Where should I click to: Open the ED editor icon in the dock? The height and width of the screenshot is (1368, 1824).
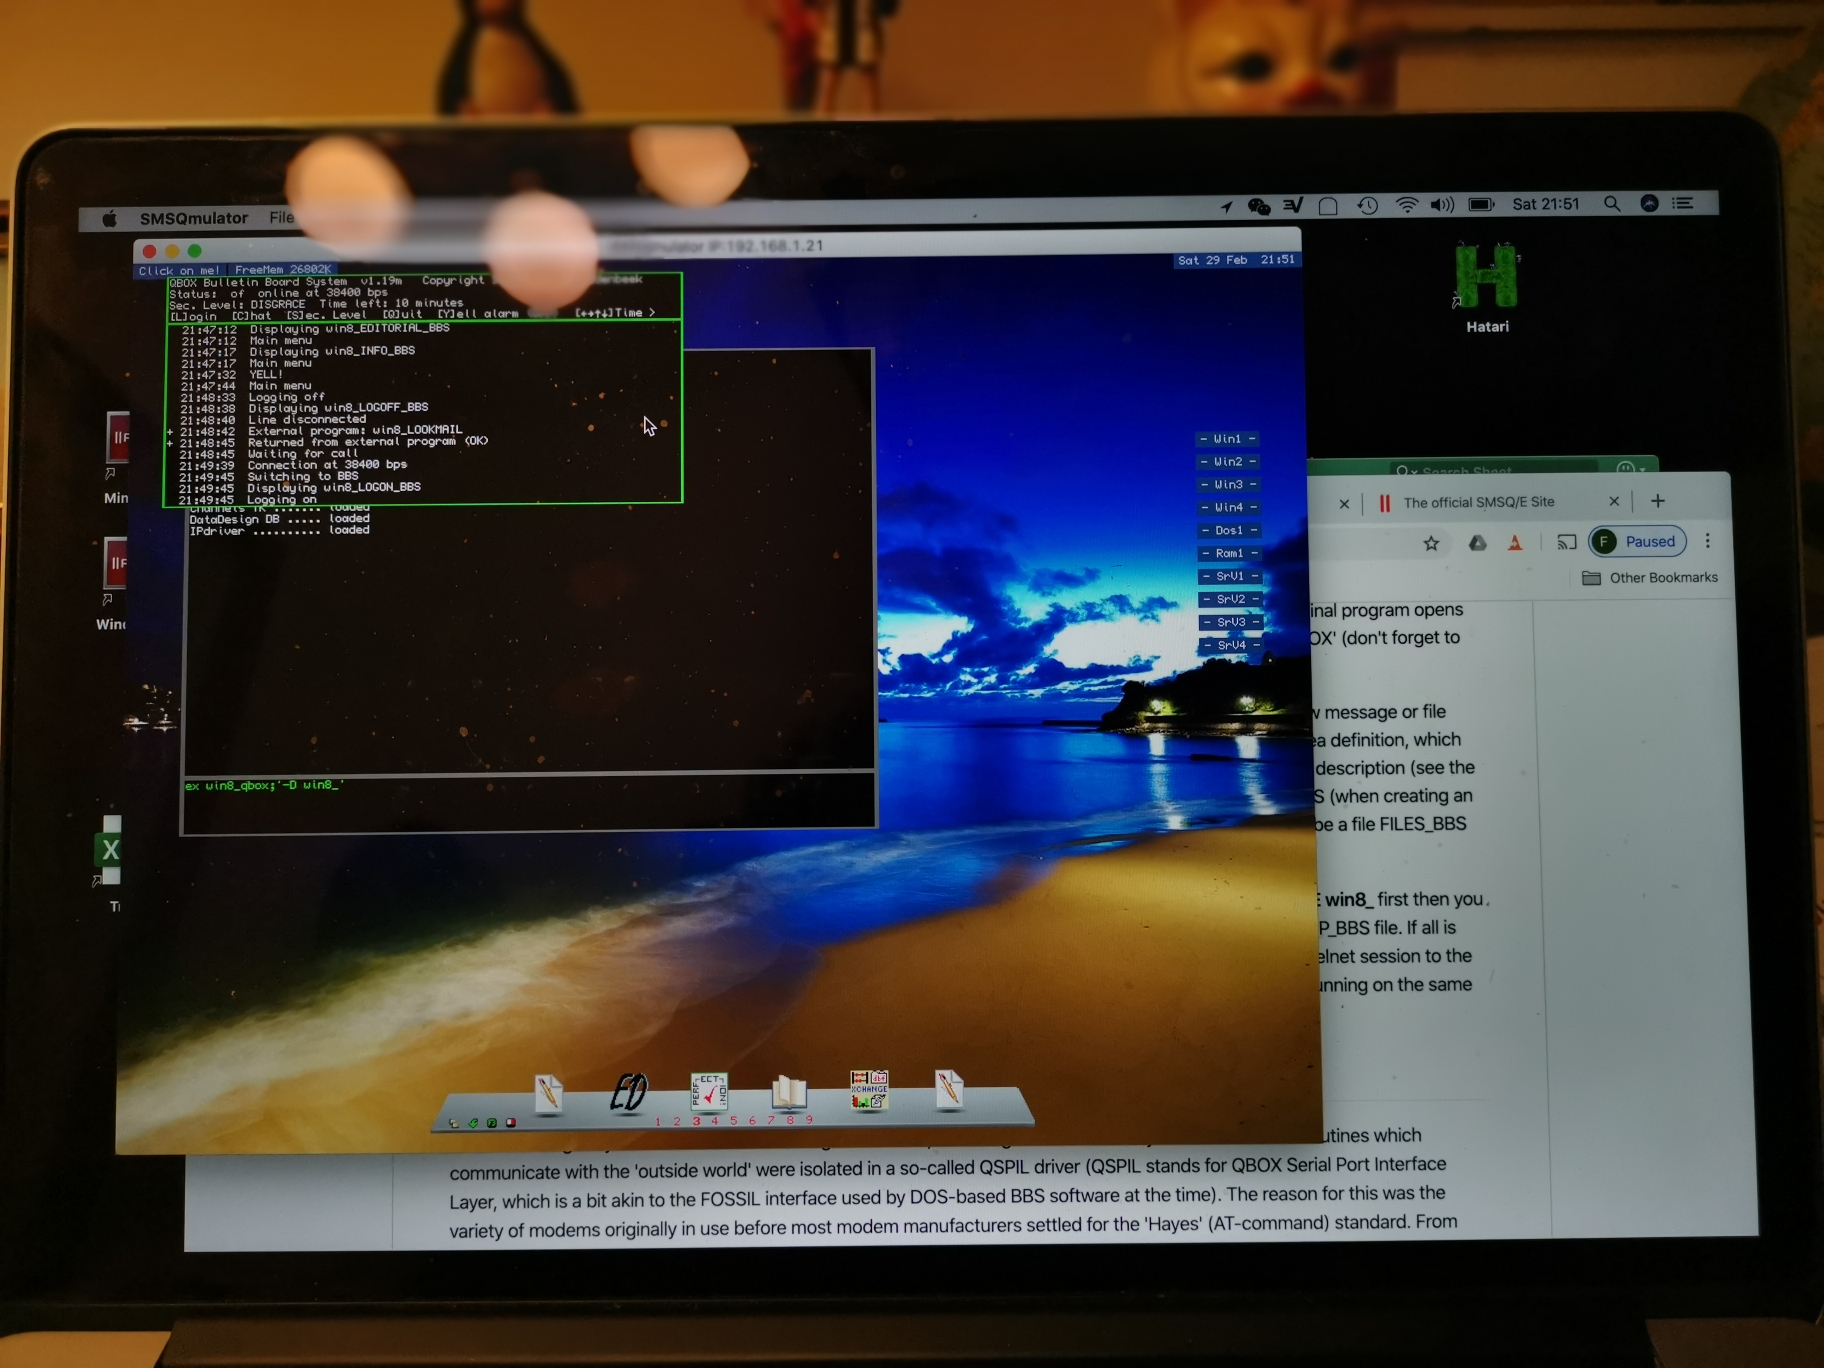coord(629,1092)
